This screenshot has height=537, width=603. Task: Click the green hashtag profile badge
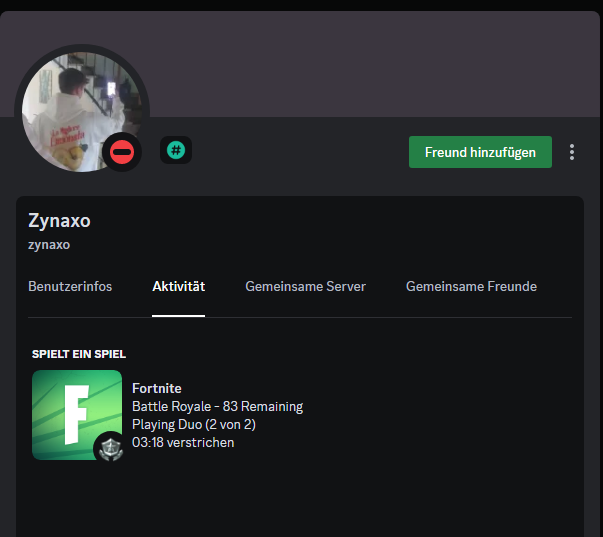176,150
